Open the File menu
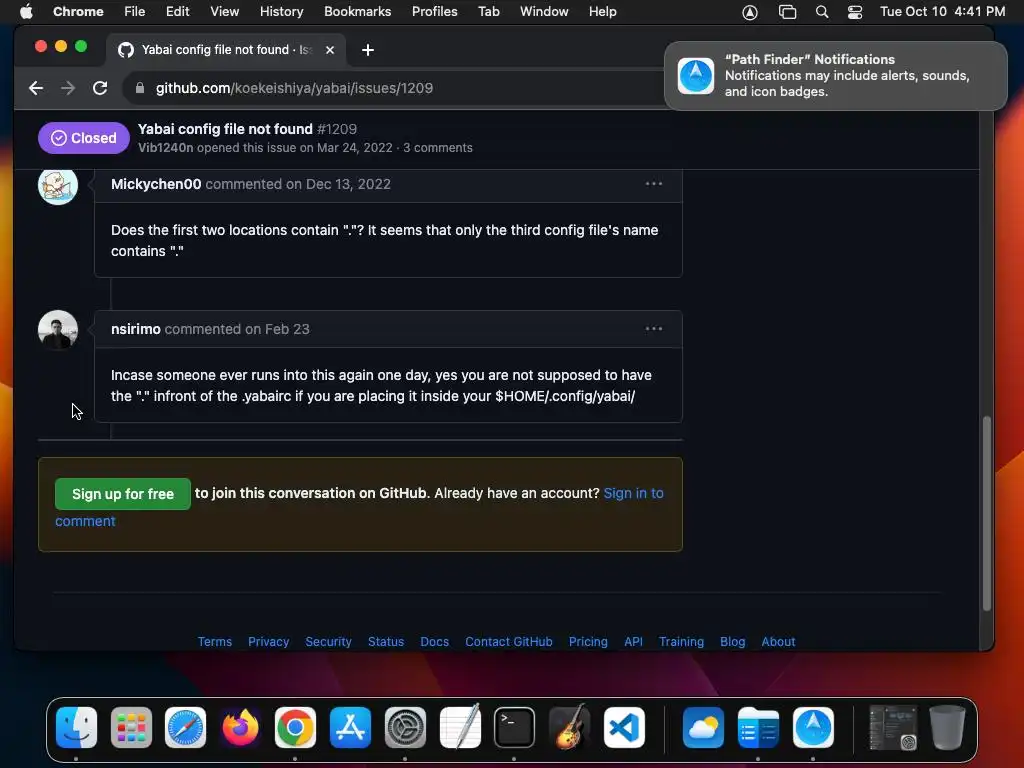 point(135,12)
